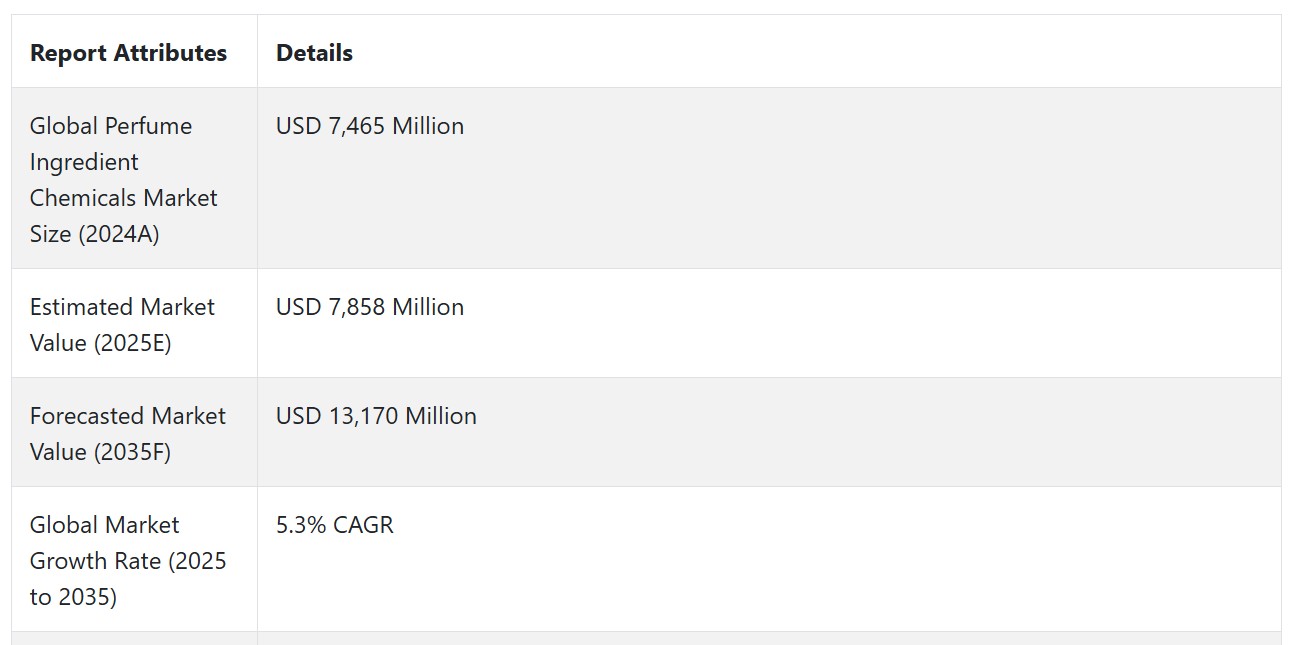This screenshot has width=1300, height=645.
Task: Click the word 'Million' after 13,170
Action: pos(441,416)
